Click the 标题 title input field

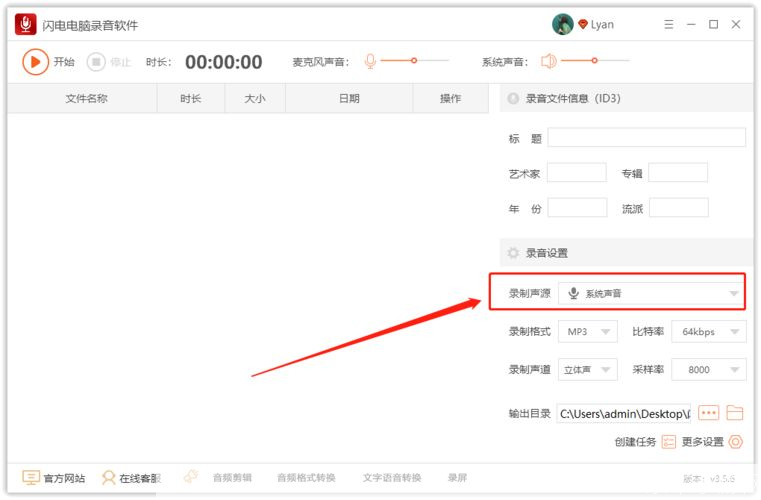coord(646,138)
